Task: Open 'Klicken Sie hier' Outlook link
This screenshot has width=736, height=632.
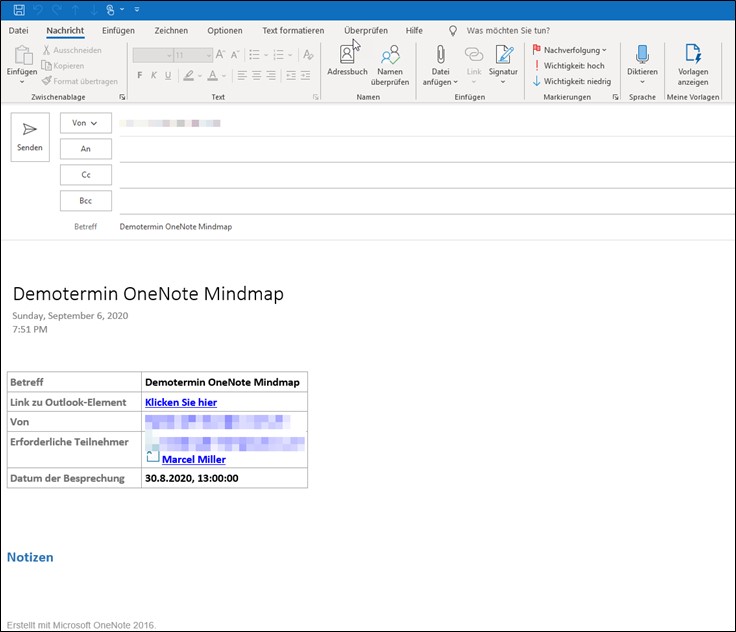Action: pyautogui.click(x=181, y=402)
